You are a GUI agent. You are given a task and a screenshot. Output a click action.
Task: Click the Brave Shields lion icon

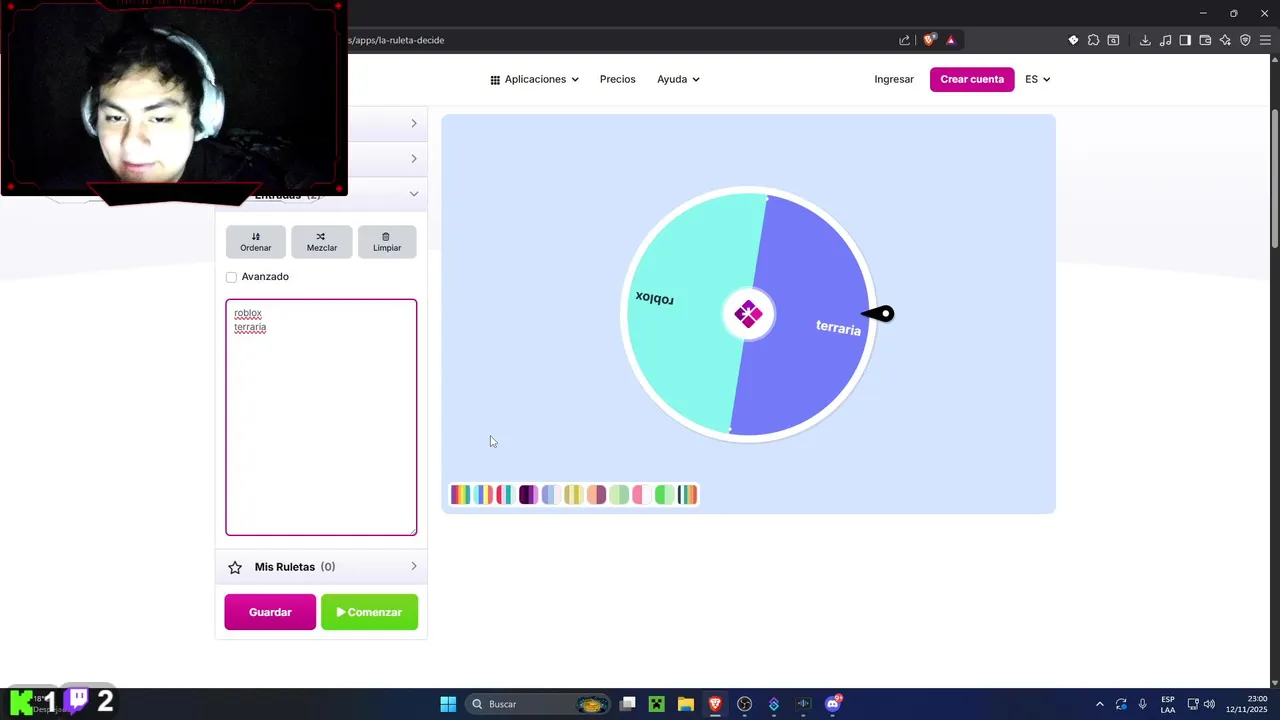click(x=929, y=40)
